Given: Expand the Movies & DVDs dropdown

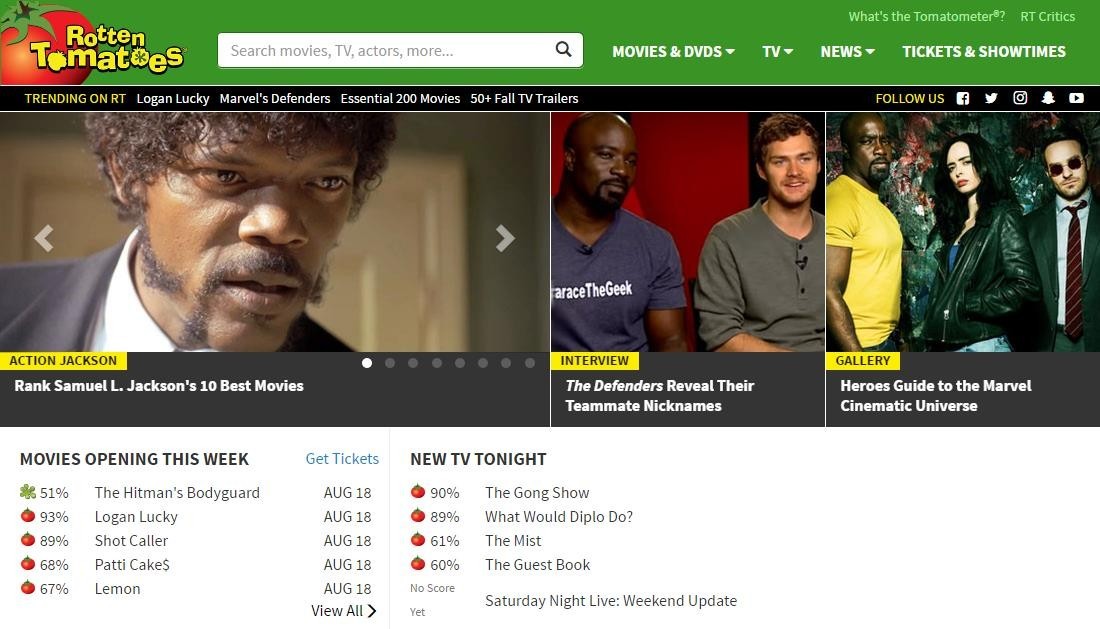Looking at the screenshot, I should coord(673,51).
